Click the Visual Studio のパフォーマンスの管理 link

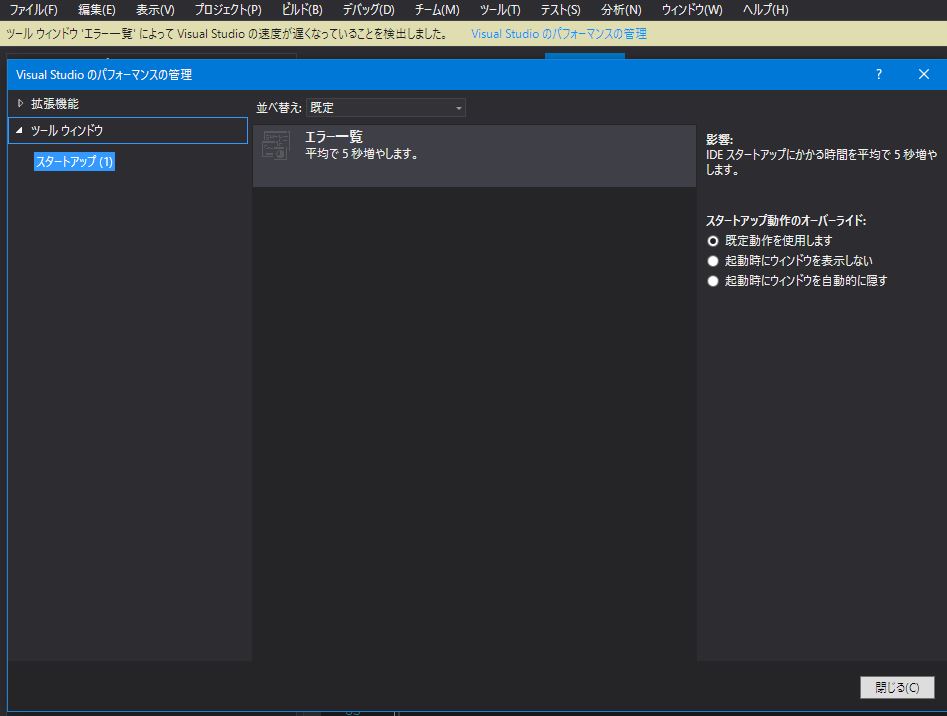coord(559,34)
